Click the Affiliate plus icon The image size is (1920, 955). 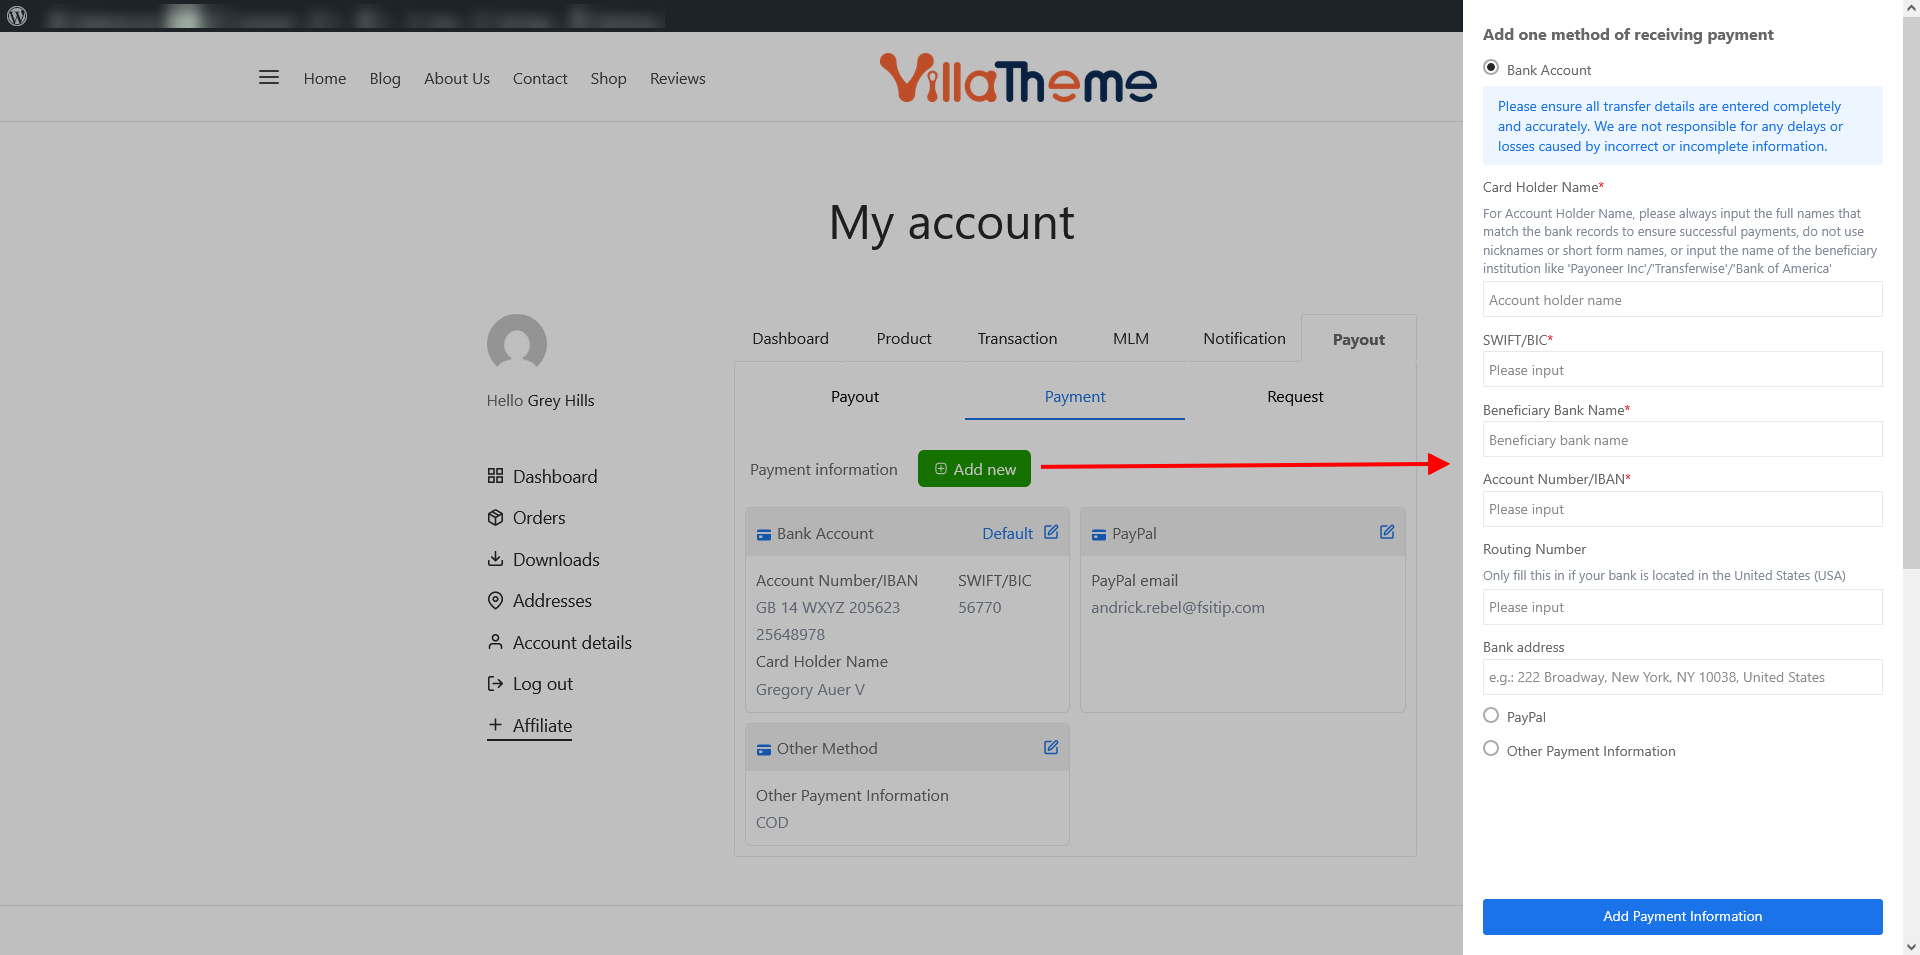tap(495, 725)
